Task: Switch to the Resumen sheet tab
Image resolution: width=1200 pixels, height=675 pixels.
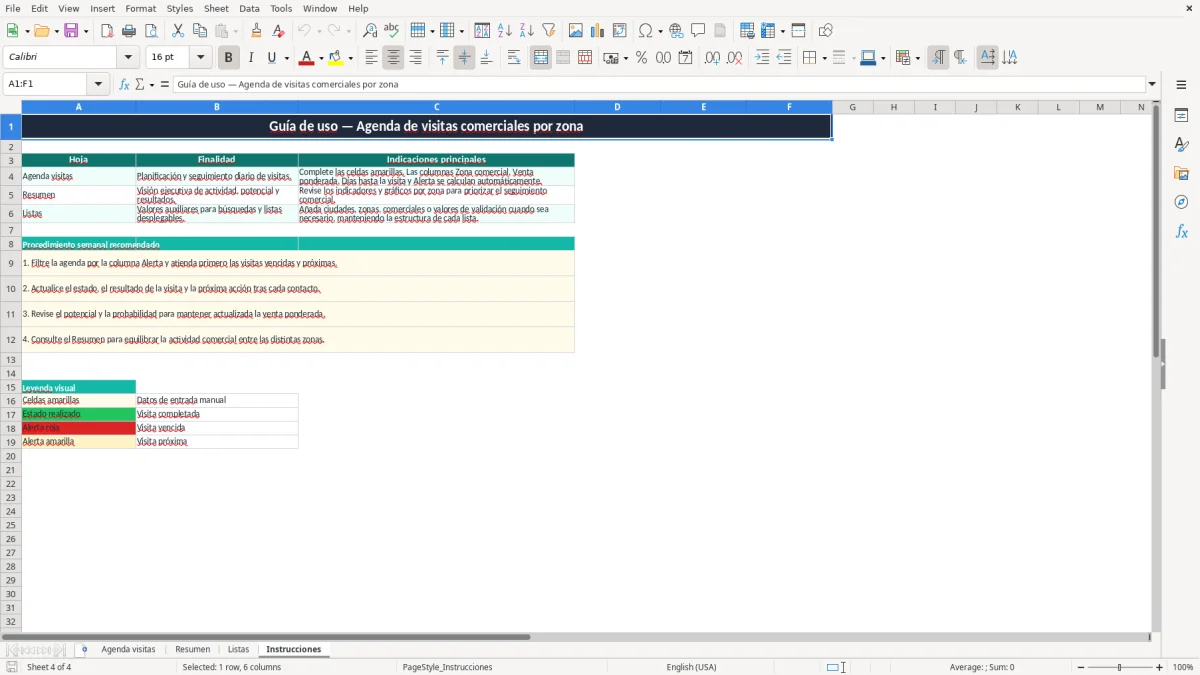Action: tap(193, 650)
